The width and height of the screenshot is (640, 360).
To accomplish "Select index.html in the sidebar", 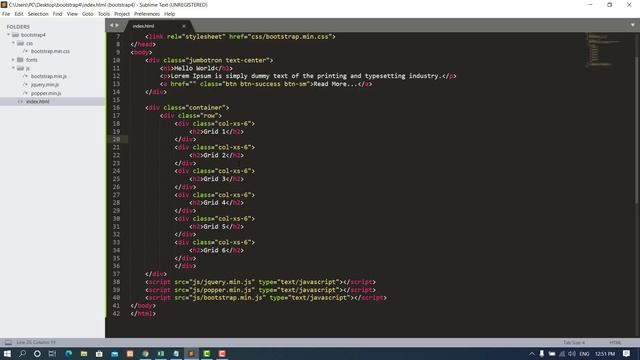I will [x=52, y=102].
